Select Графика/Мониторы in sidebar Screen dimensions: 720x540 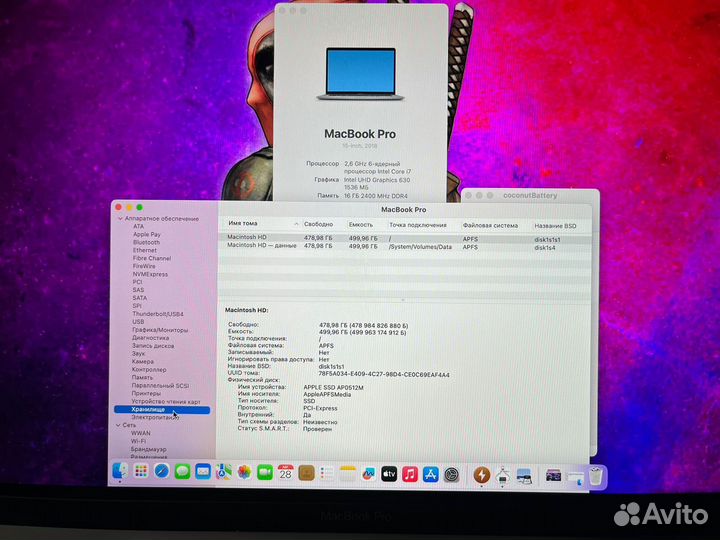(160, 330)
